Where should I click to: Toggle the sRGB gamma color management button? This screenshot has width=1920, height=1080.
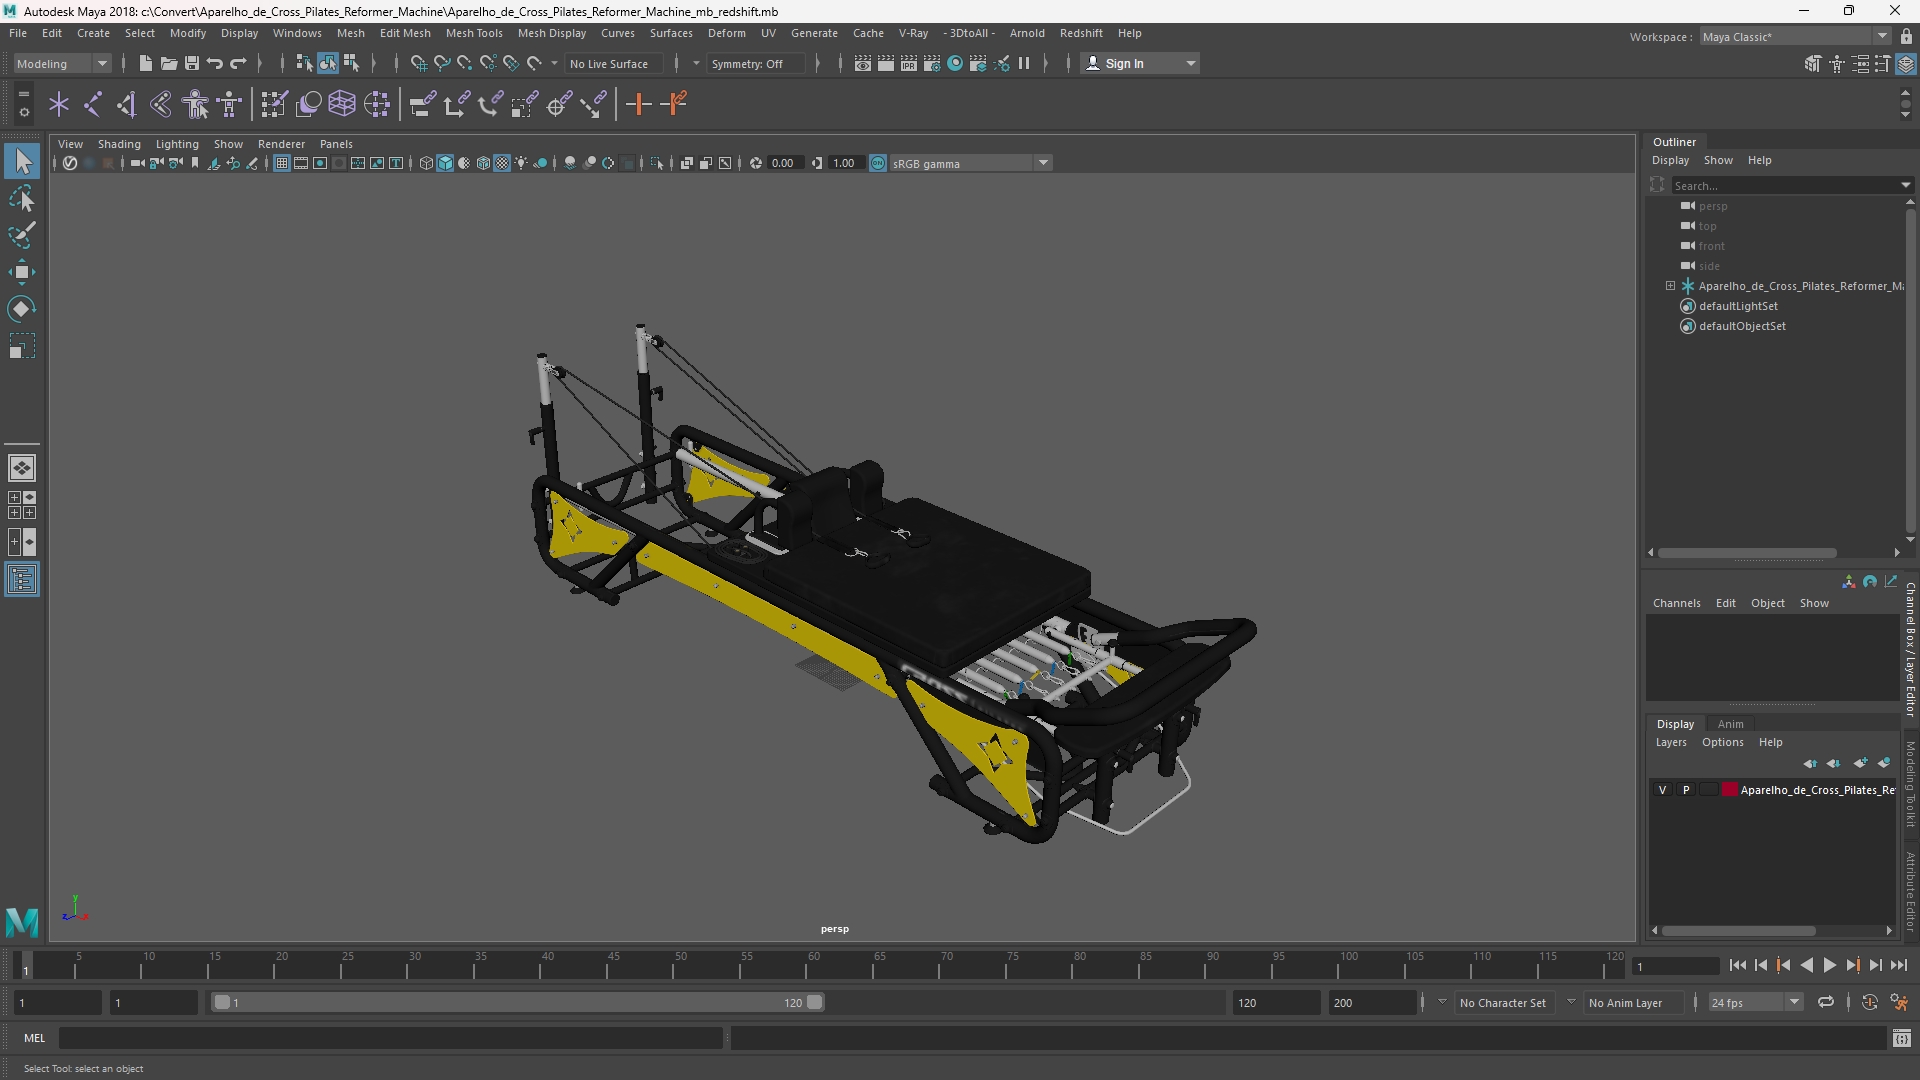click(878, 163)
